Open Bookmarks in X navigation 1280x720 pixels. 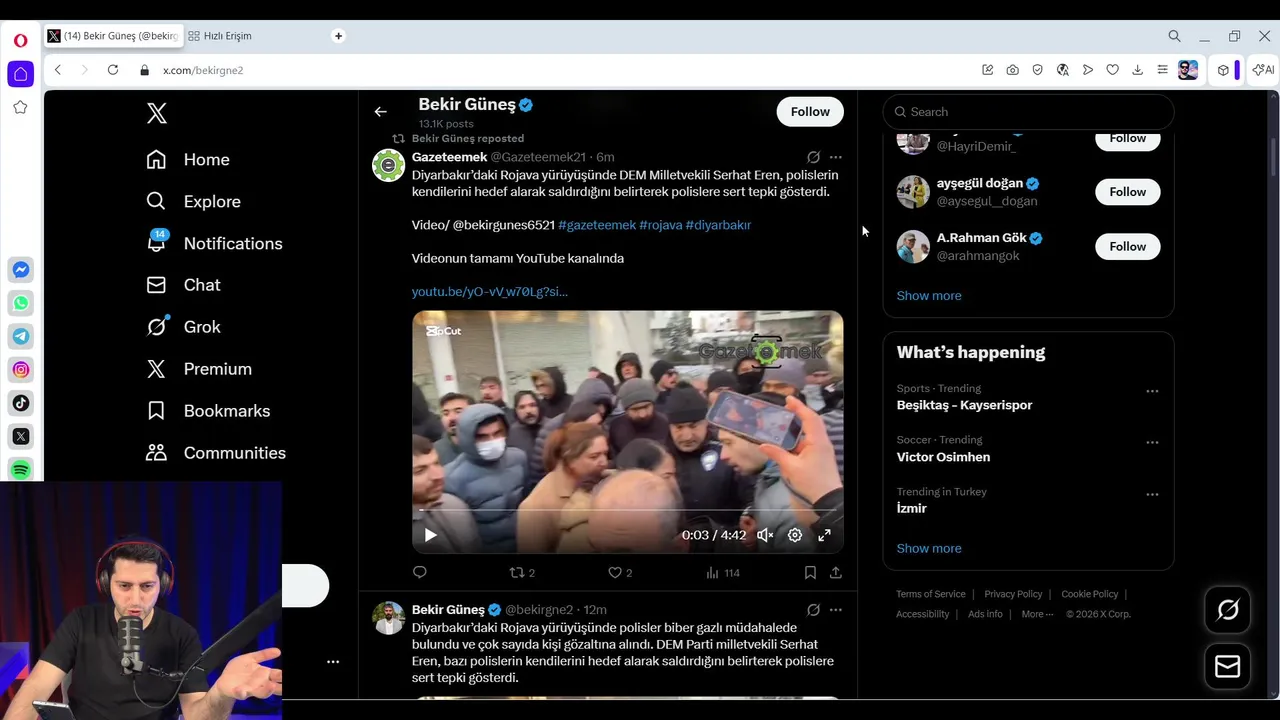208,411
